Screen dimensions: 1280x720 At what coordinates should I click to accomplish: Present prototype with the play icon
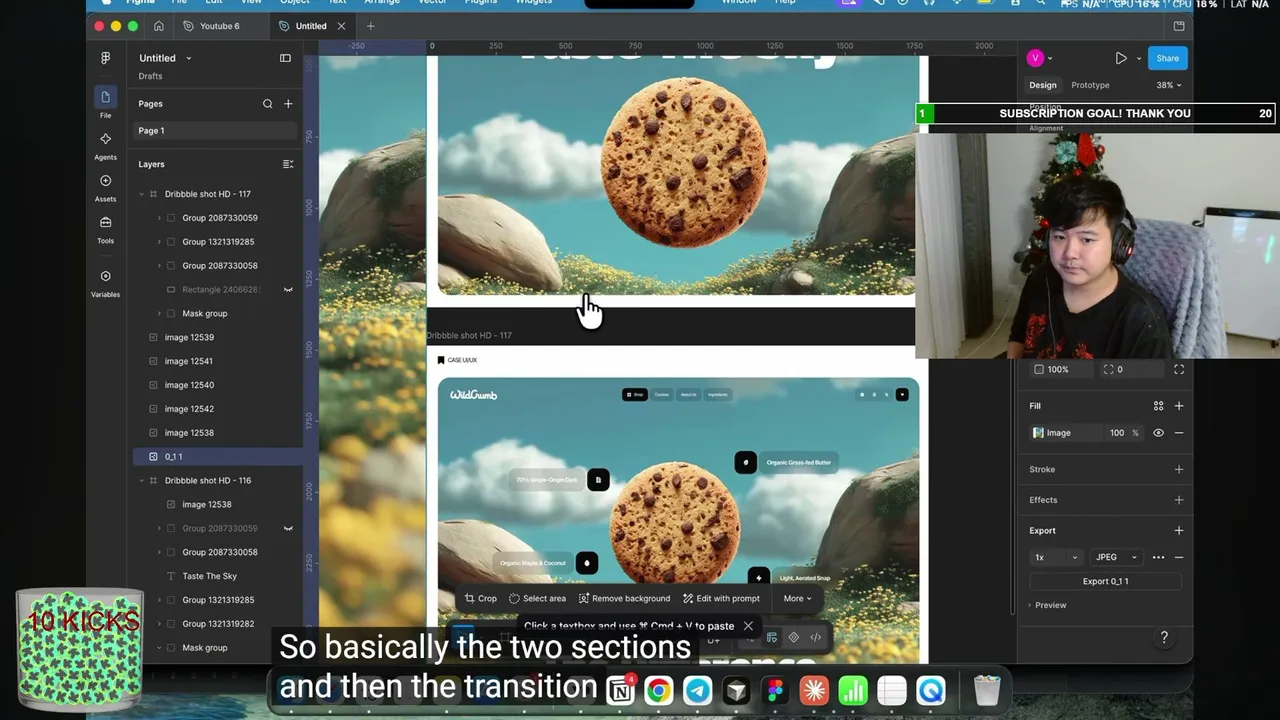[1121, 58]
